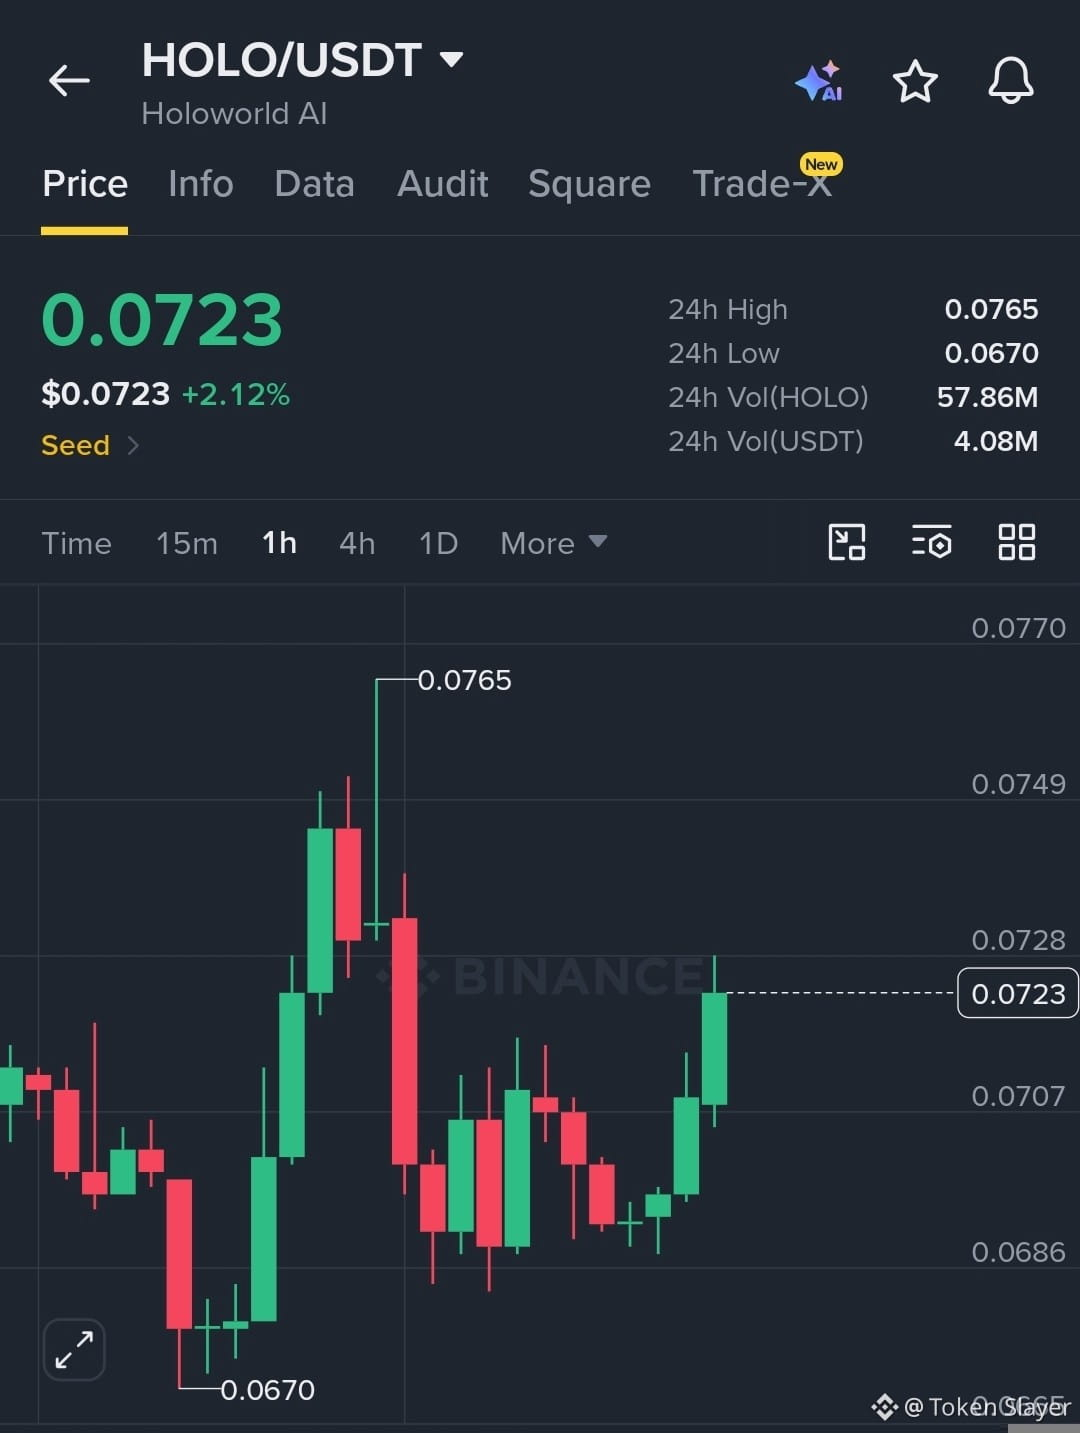Expand the chart to fullscreen
The width and height of the screenshot is (1080, 1433).
[x=74, y=1349]
